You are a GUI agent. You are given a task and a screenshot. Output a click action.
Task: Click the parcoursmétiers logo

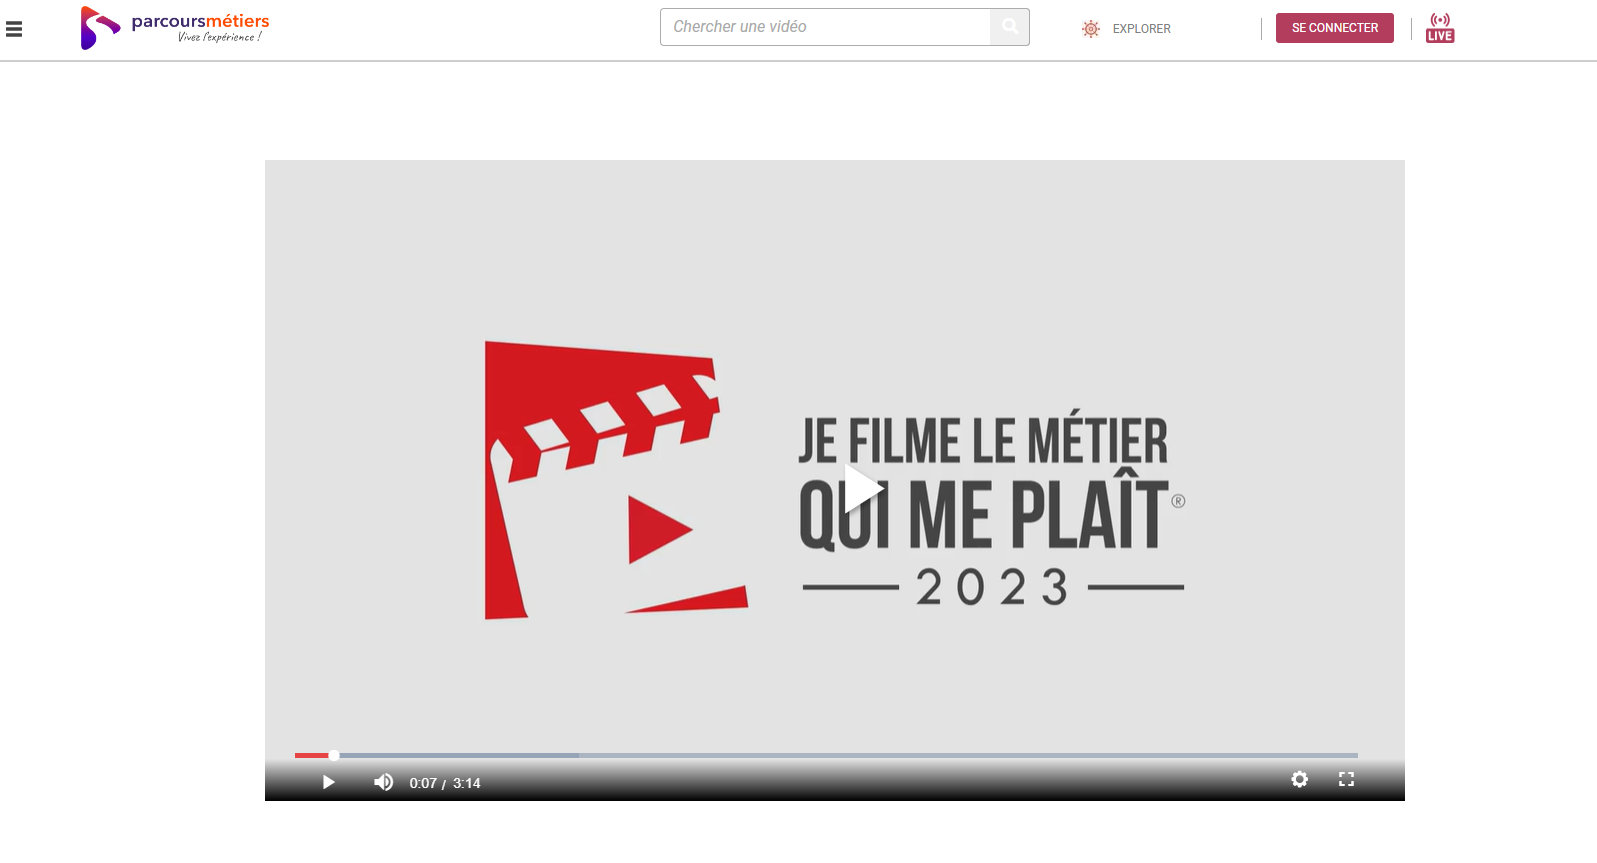(x=175, y=28)
